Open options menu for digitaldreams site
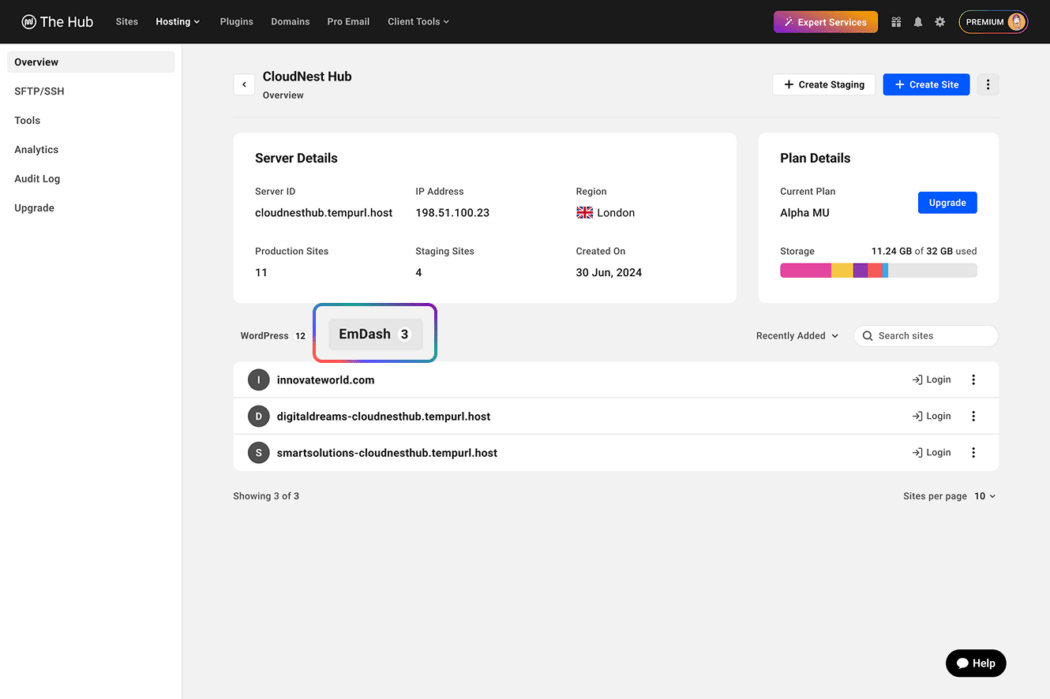The width and height of the screenshot is (1050, 699). tap(973, 416)
